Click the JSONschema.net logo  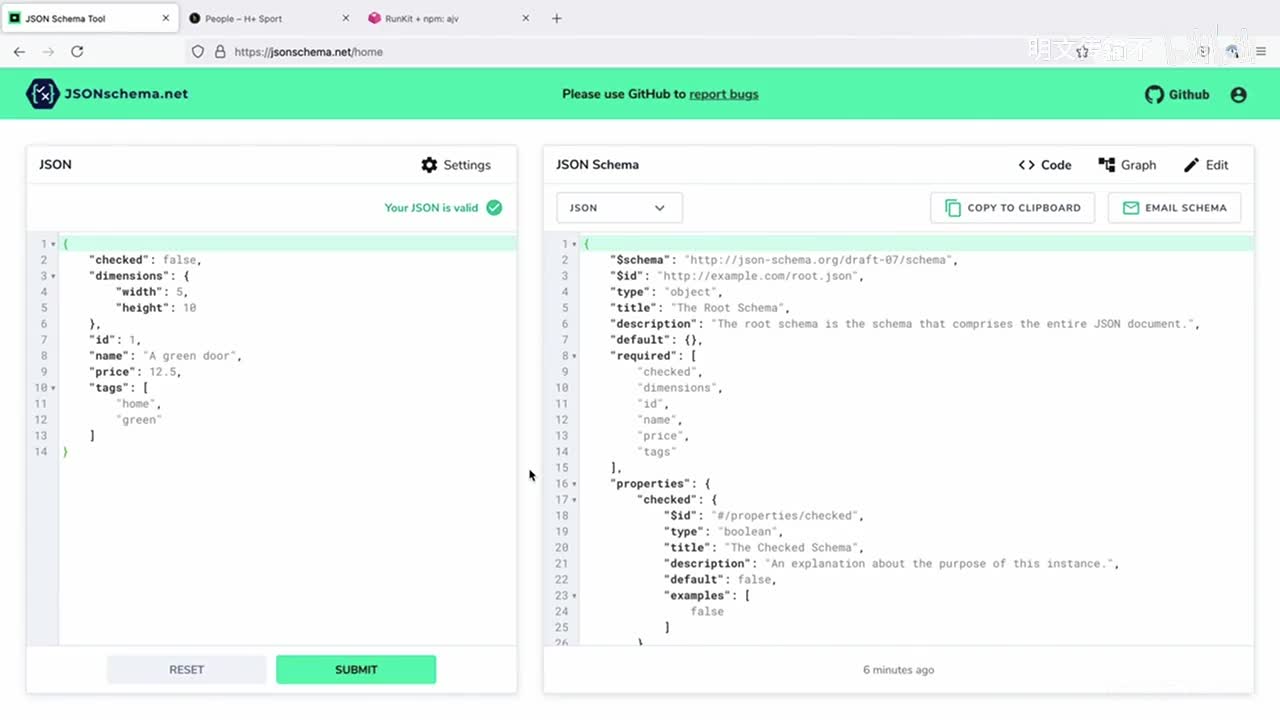(108, 94)
